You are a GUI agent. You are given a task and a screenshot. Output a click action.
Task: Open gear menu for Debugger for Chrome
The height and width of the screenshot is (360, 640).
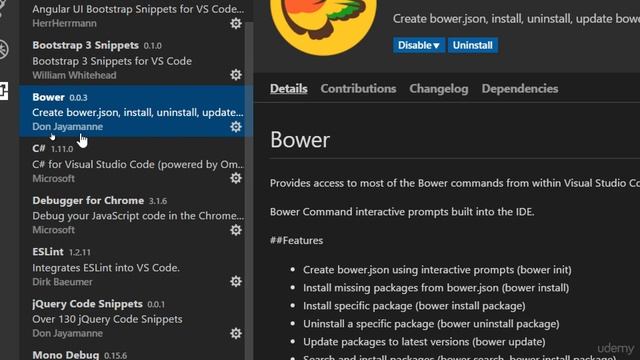236,230
